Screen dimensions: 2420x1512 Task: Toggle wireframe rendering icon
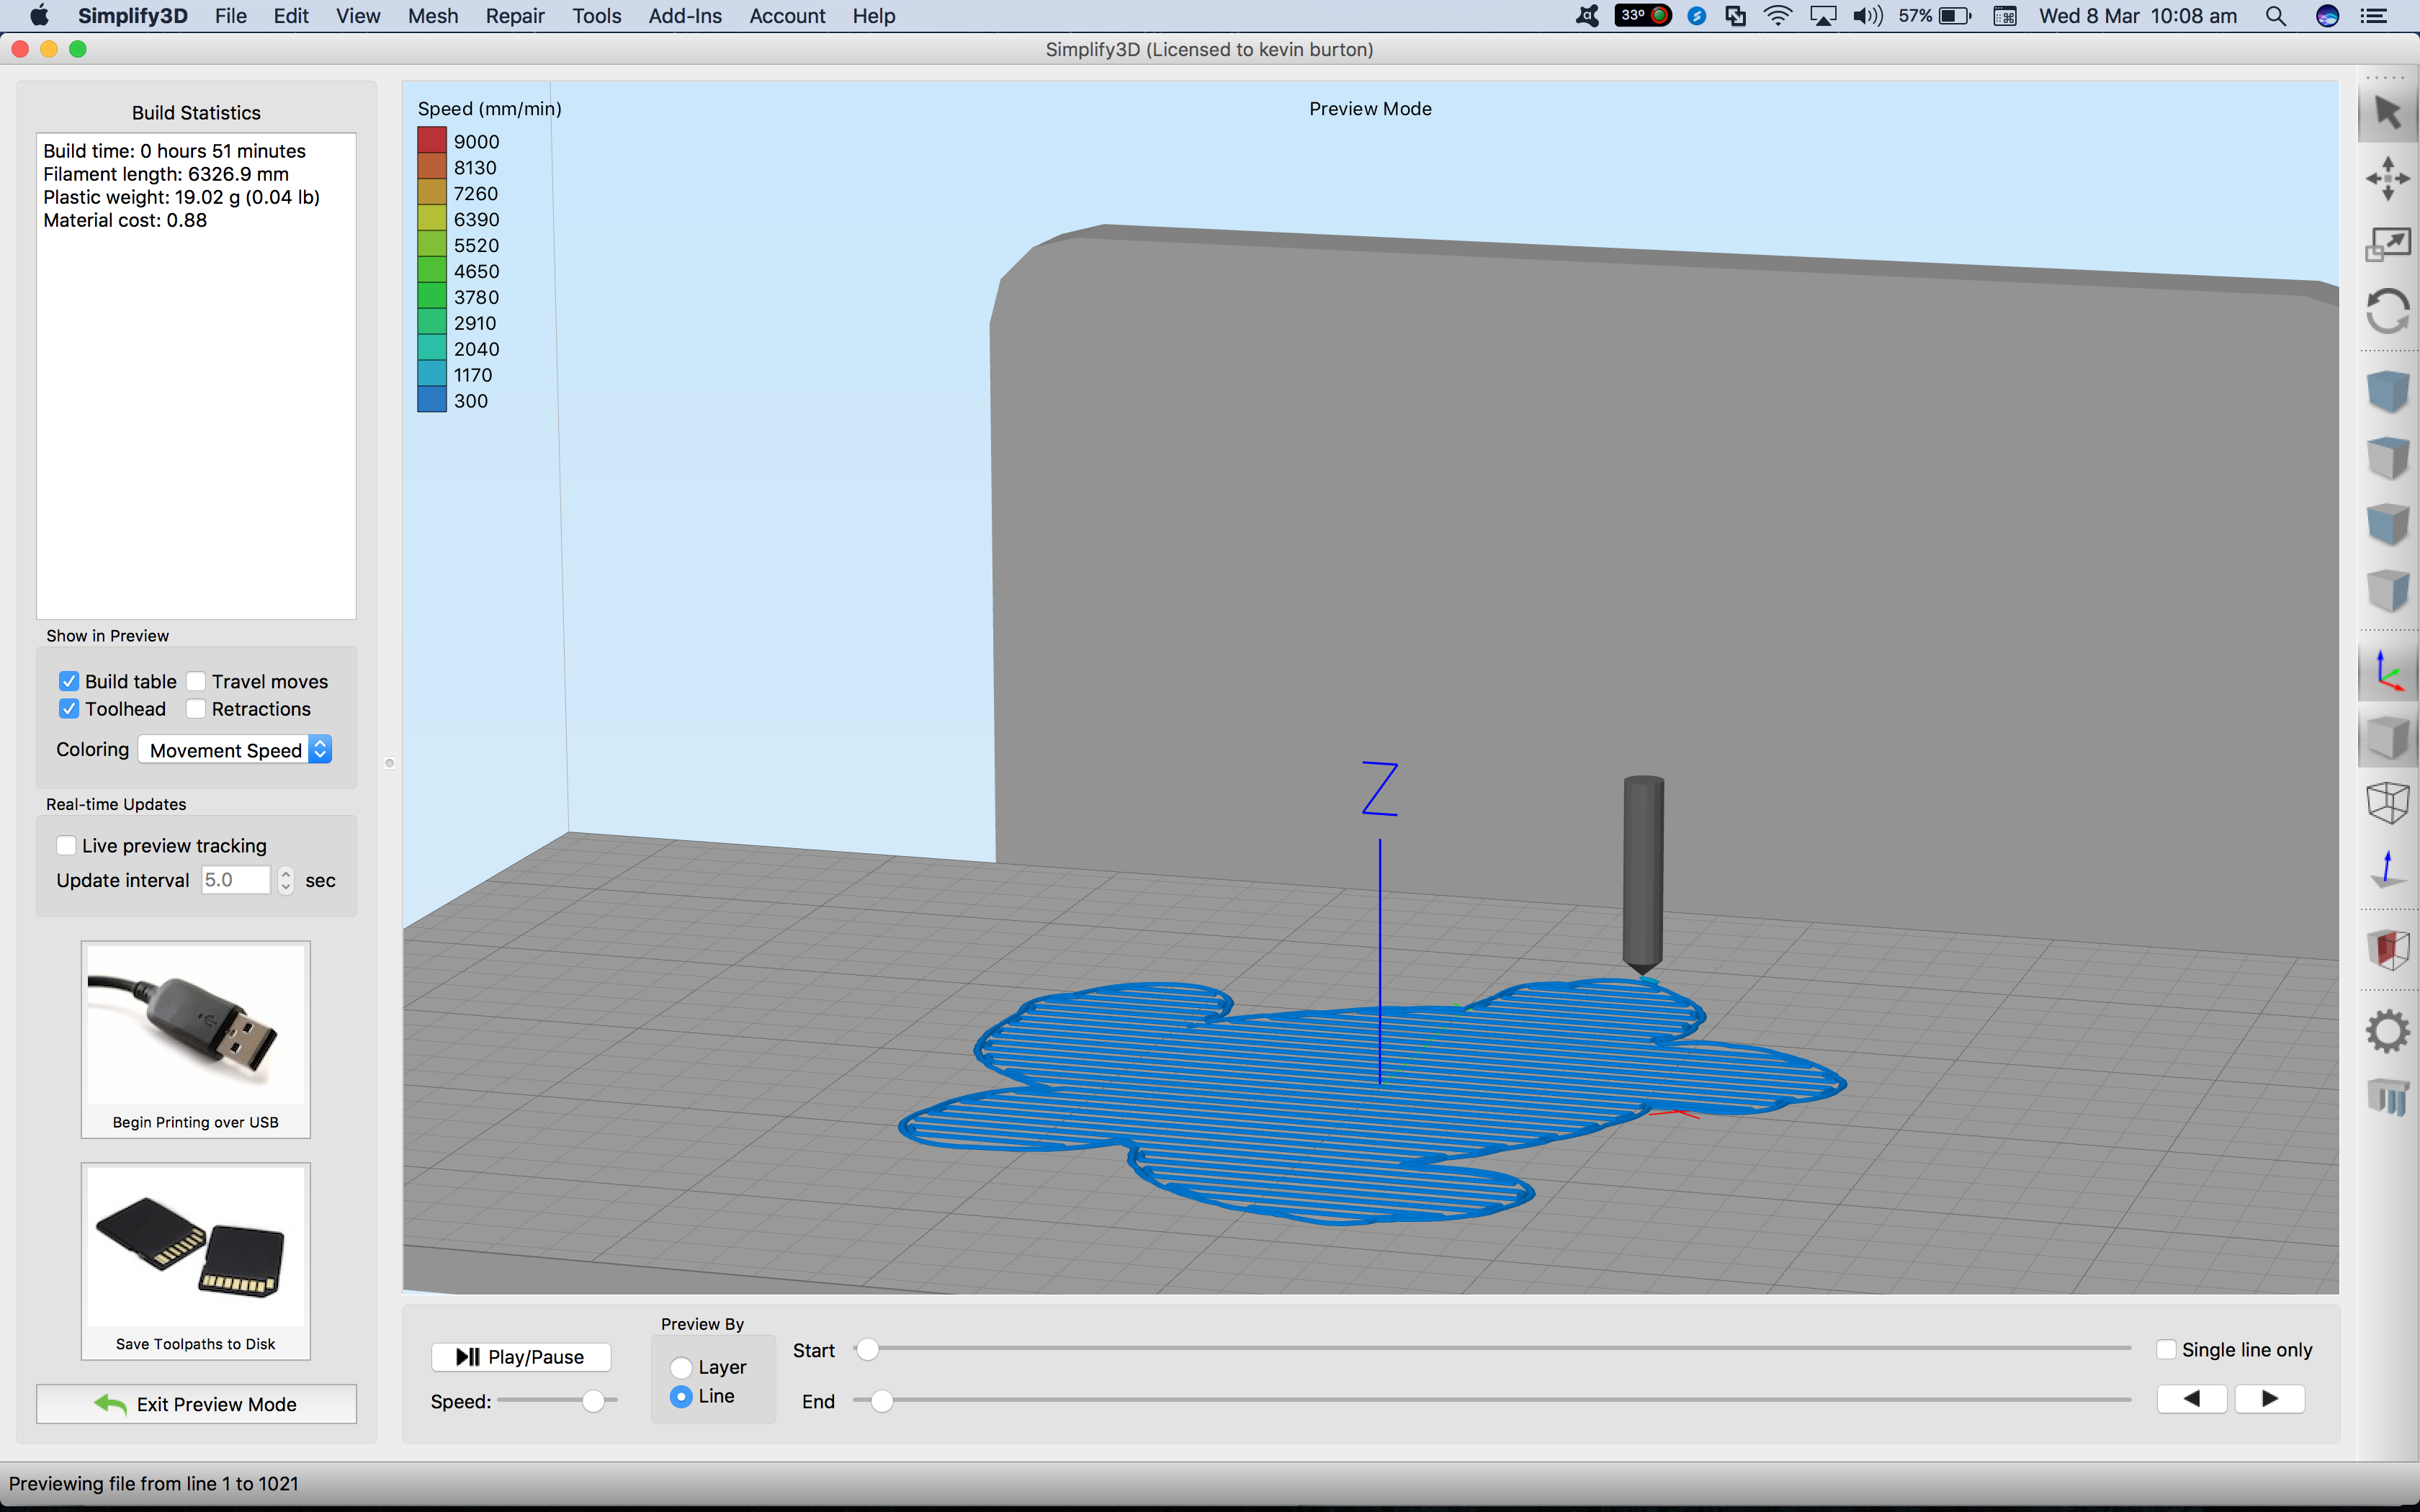click(2388, 802)
